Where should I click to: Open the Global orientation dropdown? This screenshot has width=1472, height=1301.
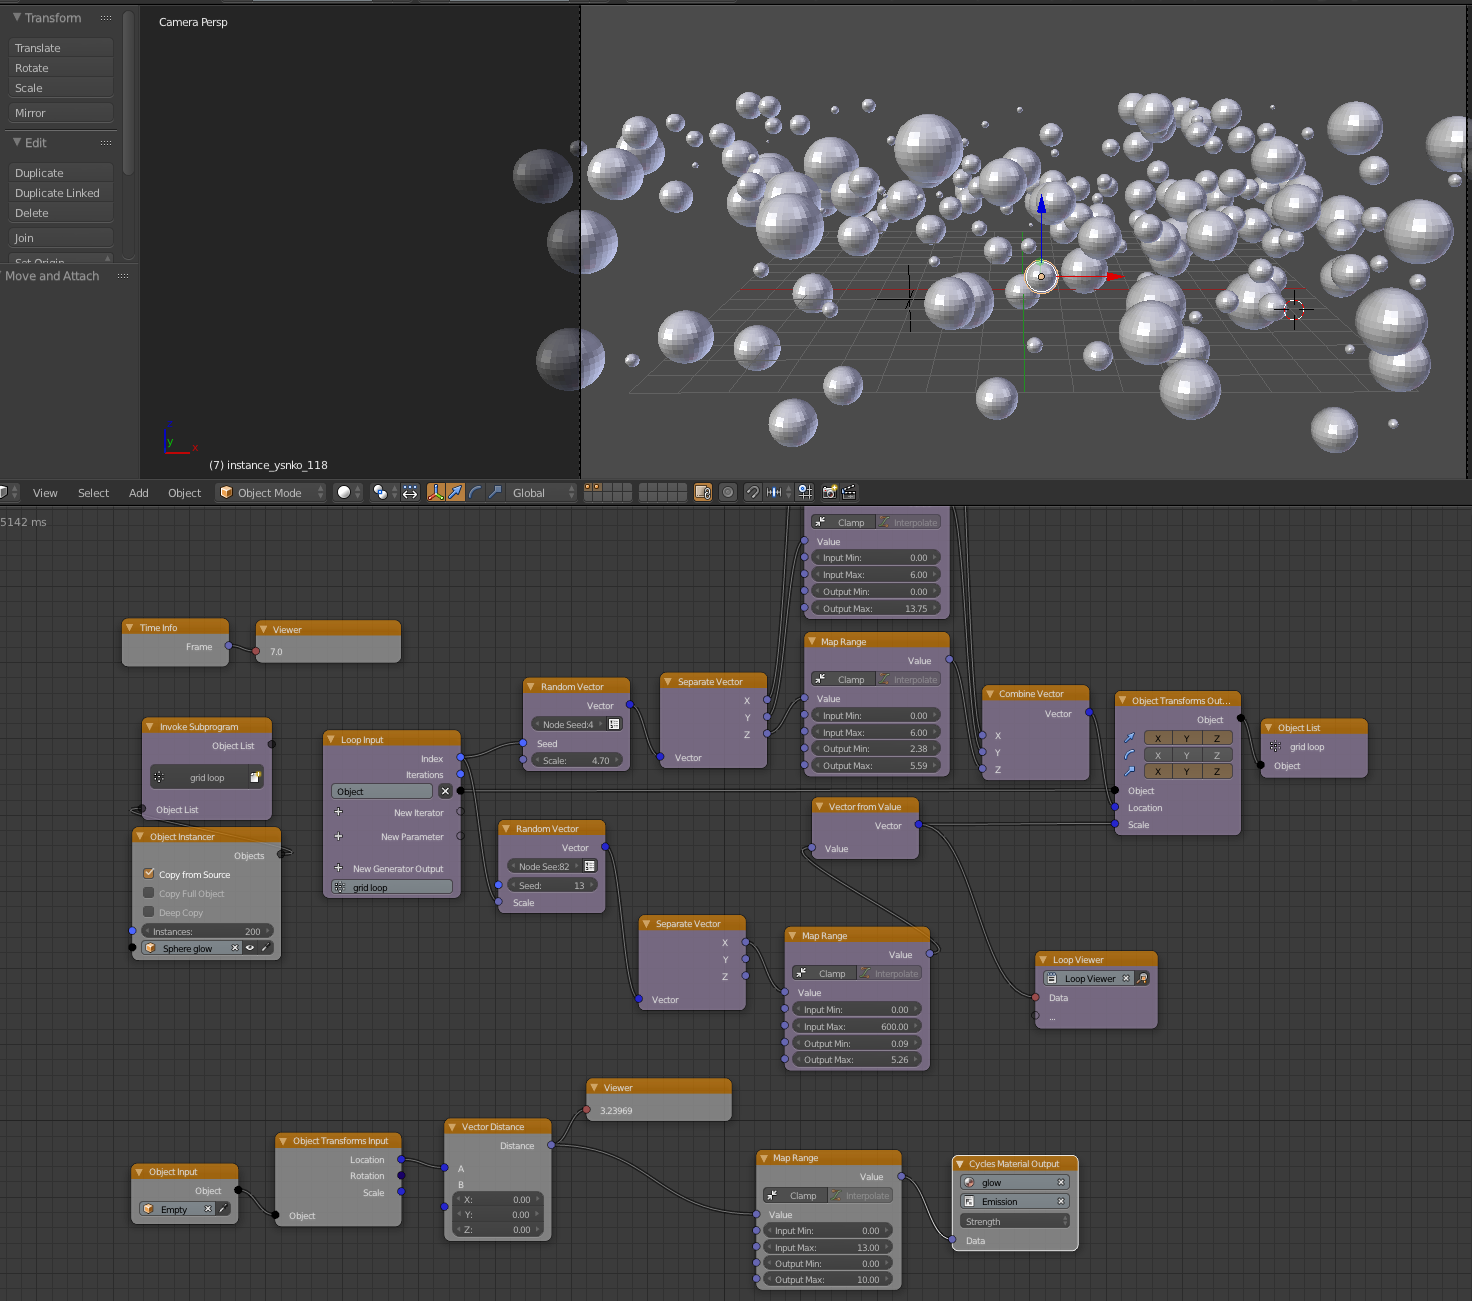click(x=542, y=492)
